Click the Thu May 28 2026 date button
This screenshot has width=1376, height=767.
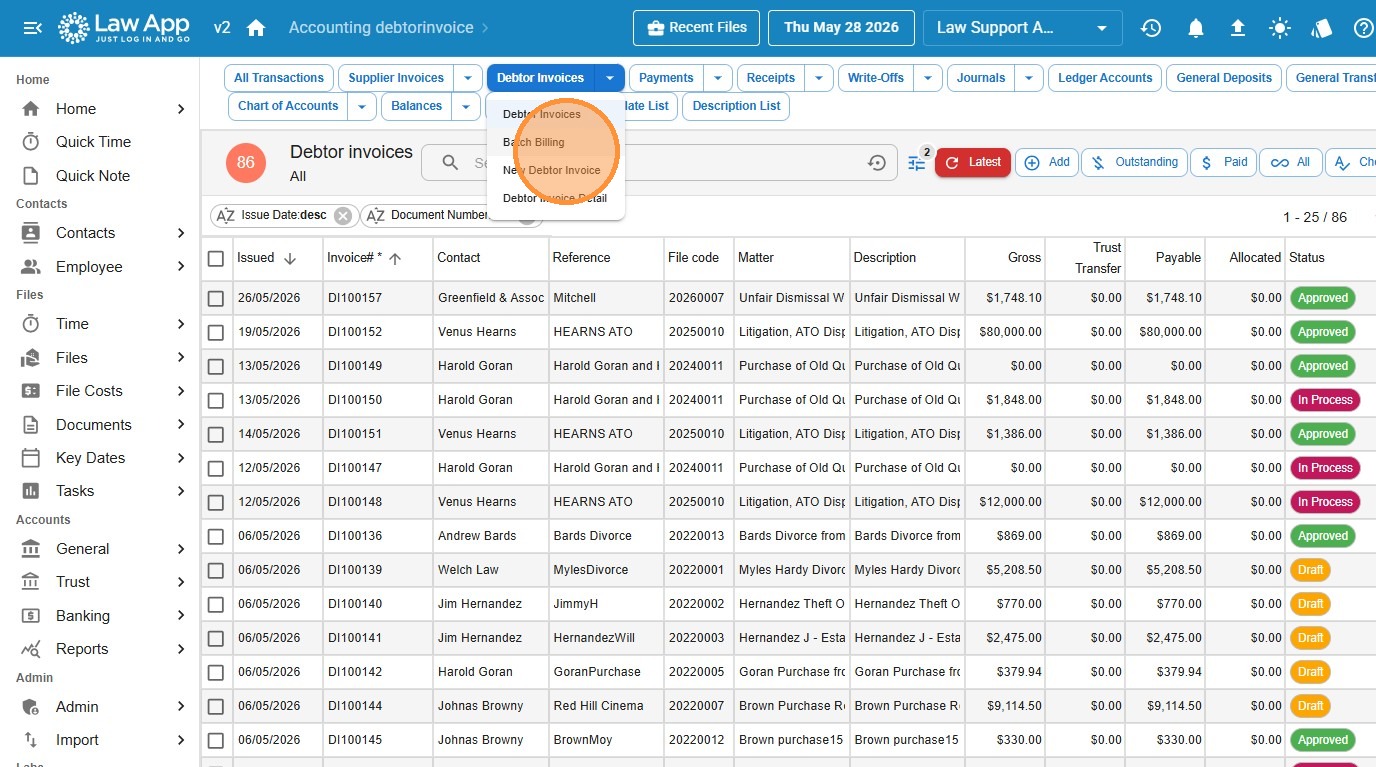(841, 28)
